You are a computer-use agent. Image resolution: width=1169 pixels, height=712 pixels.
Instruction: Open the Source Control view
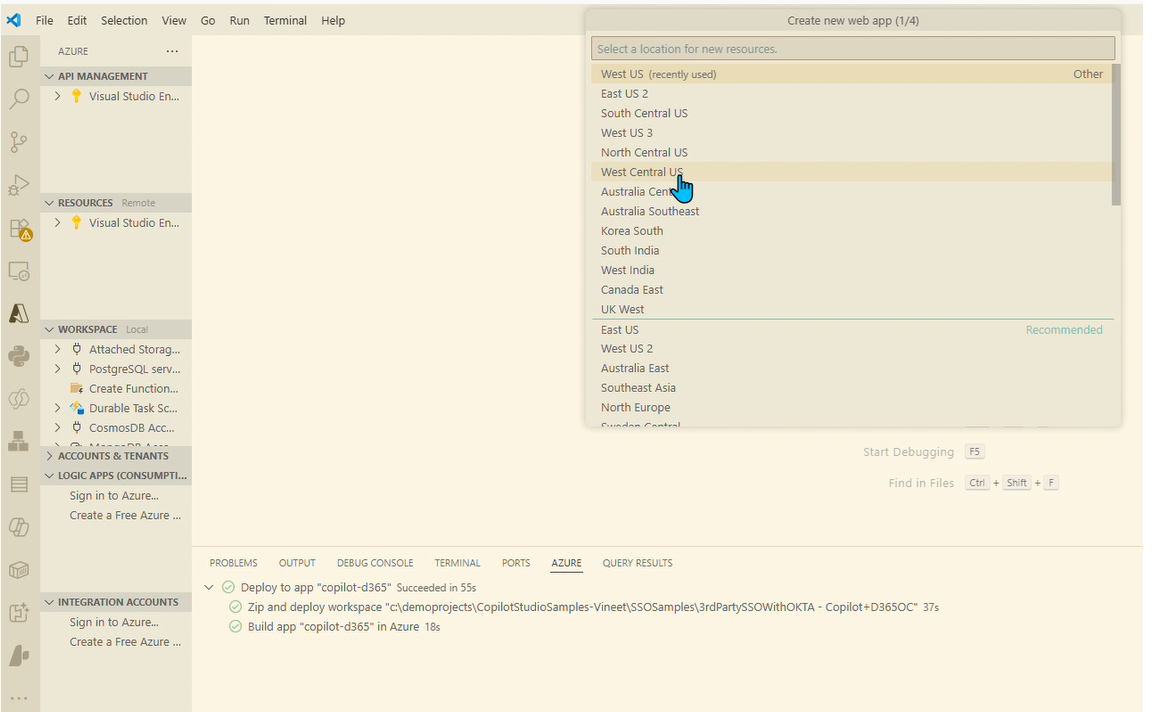[20, 142]
